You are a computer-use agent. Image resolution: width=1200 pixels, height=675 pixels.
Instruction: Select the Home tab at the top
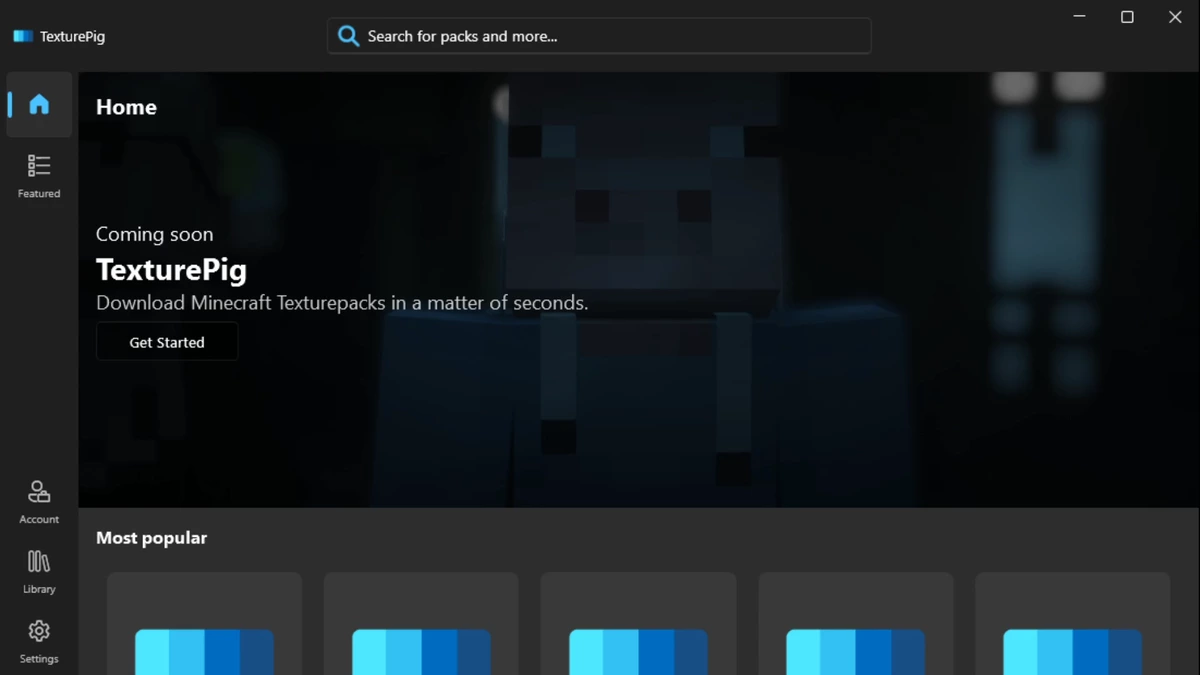[126, 107]
